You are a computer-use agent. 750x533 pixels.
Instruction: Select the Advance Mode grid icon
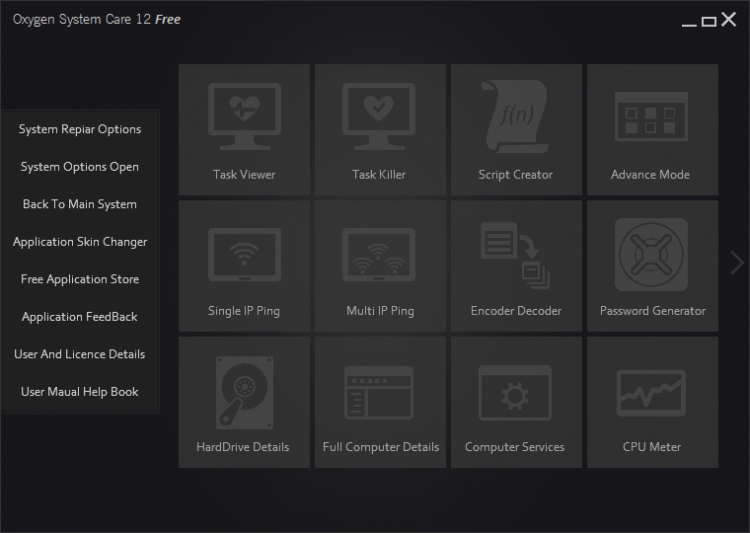pos(651,116)
